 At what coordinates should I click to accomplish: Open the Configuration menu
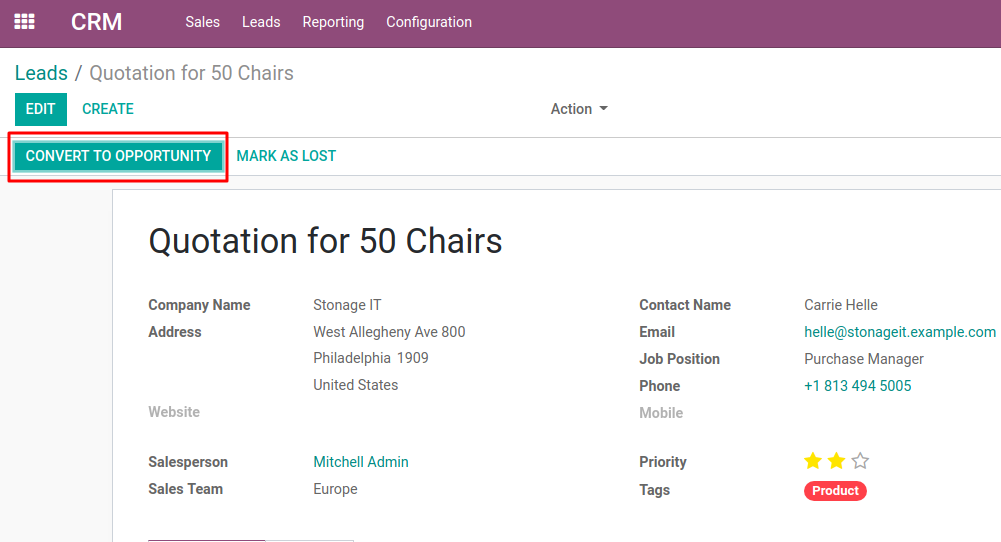[x=429, y=22]
